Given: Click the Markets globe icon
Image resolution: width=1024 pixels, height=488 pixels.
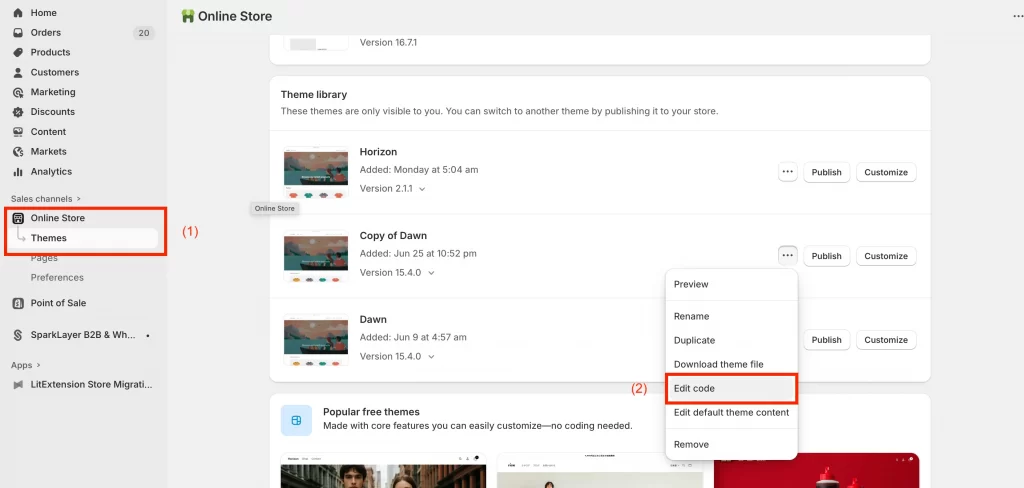Looking at the screenshot, I should click(18, 152).
